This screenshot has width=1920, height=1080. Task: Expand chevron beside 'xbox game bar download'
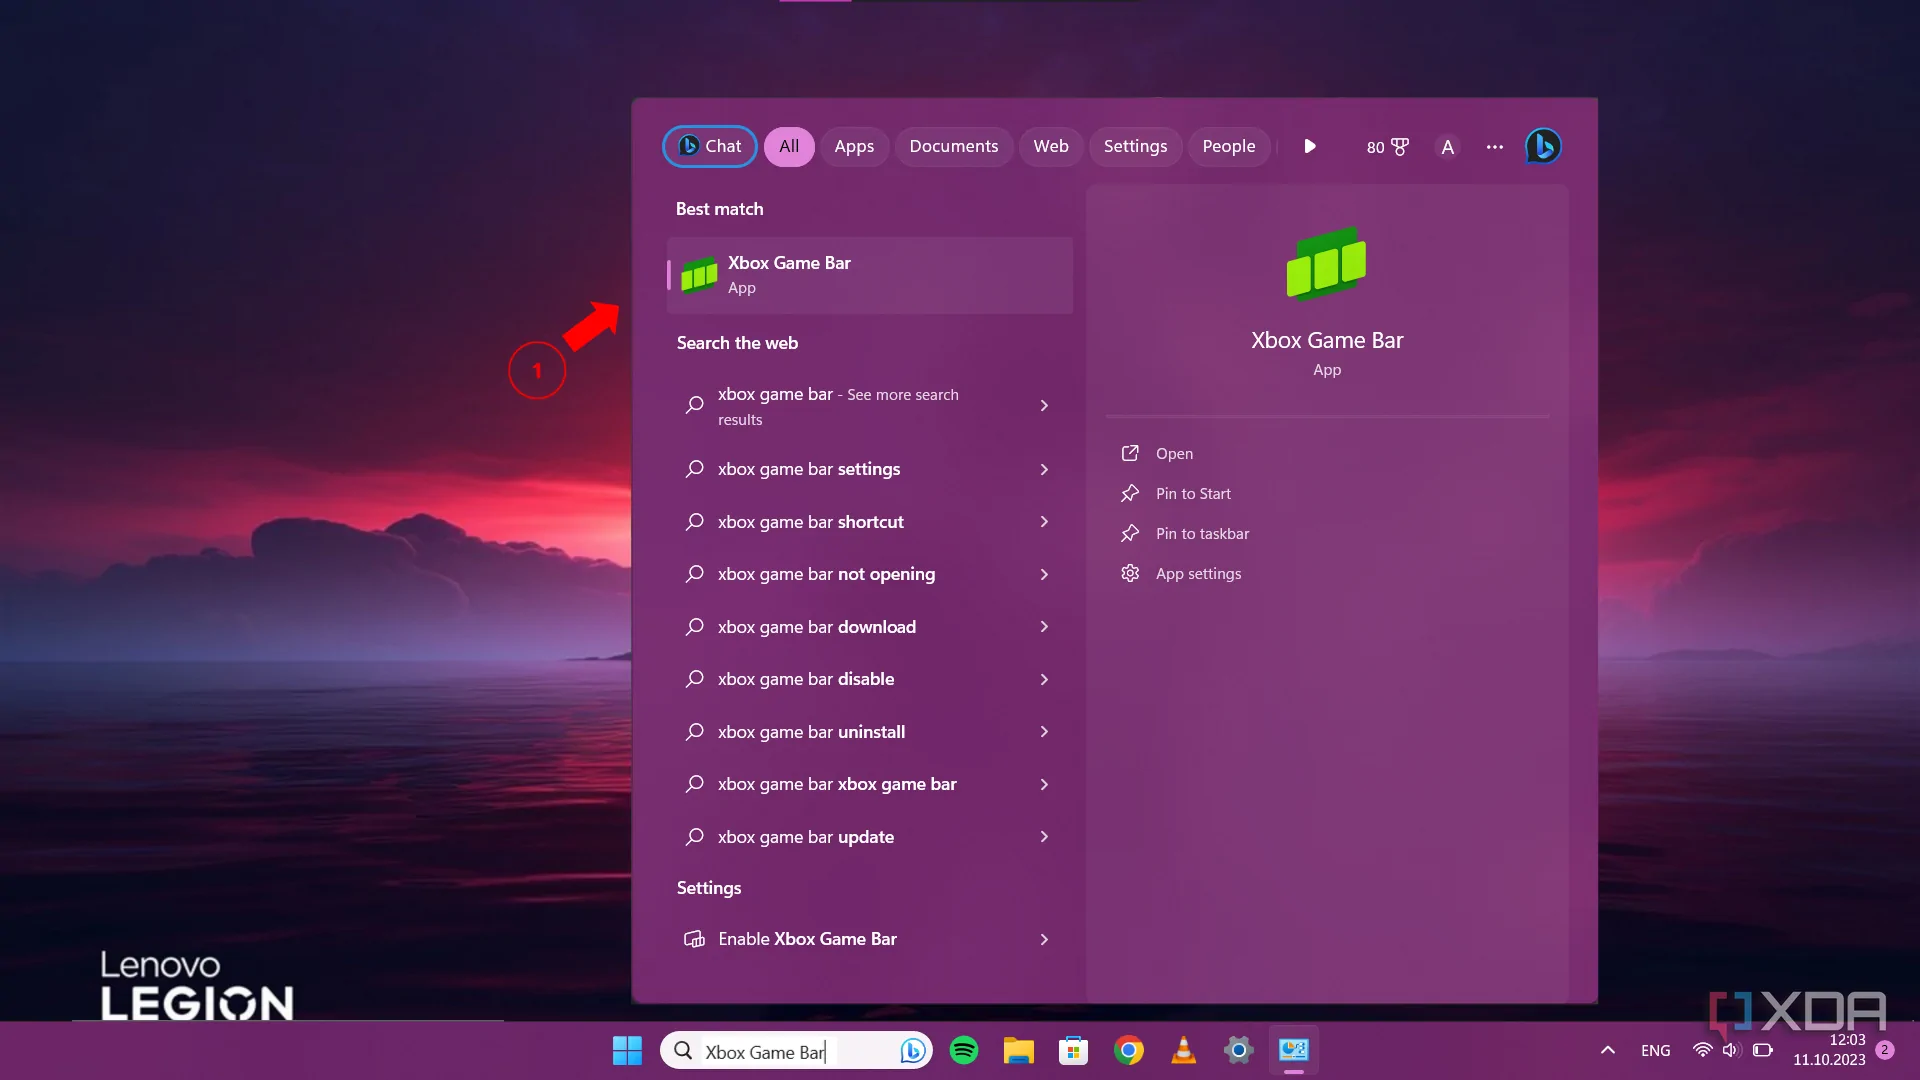pyautogui.click(x=1044, y=627)
